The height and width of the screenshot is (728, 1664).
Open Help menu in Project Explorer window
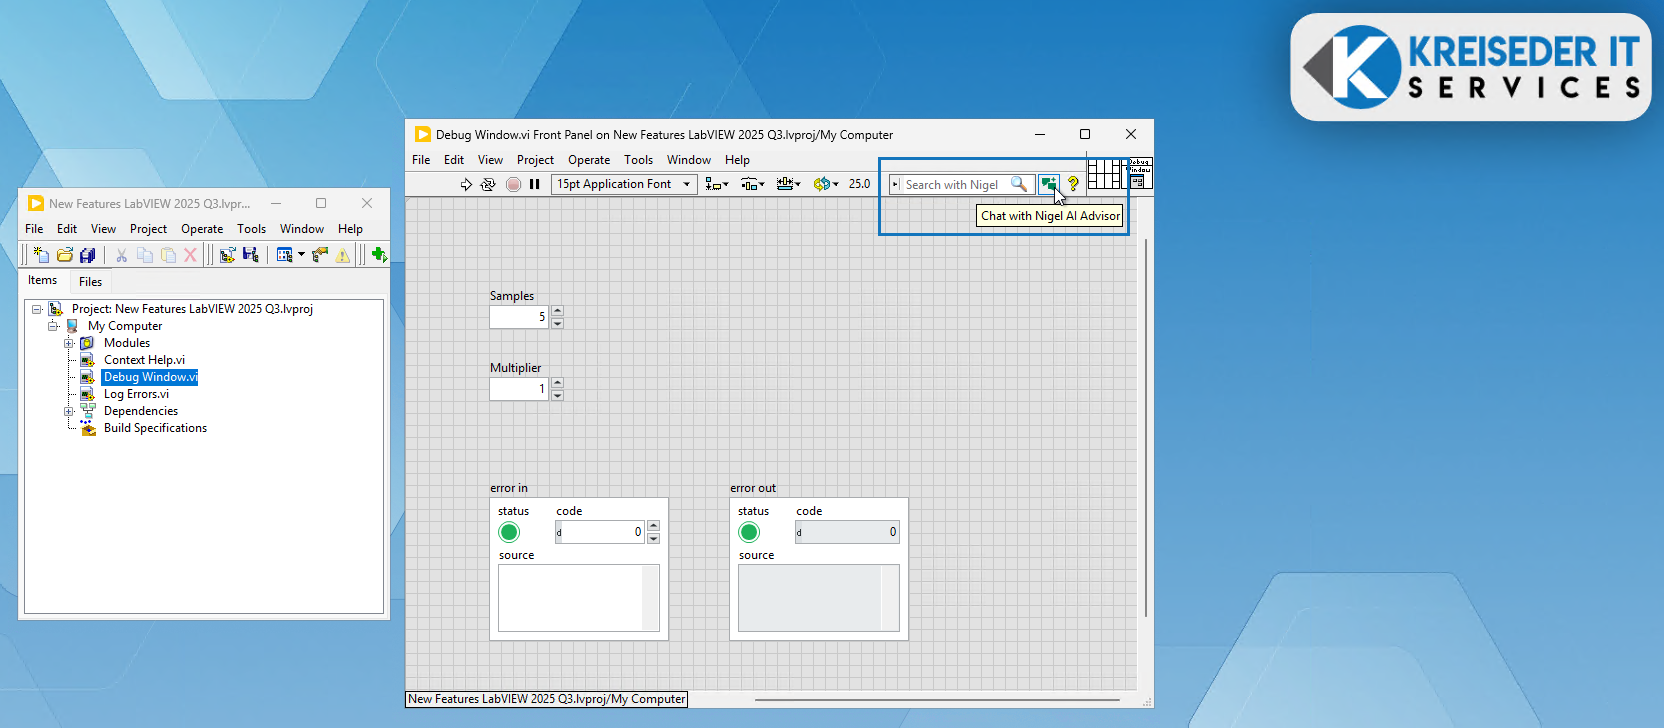[x=350, y=229]
